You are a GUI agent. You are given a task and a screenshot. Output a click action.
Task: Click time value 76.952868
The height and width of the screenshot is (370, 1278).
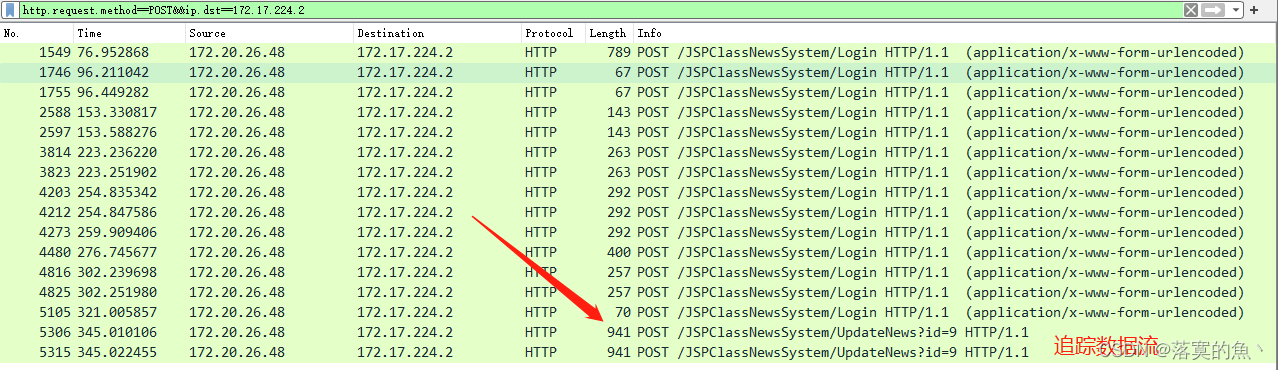[x=113, y=52]
